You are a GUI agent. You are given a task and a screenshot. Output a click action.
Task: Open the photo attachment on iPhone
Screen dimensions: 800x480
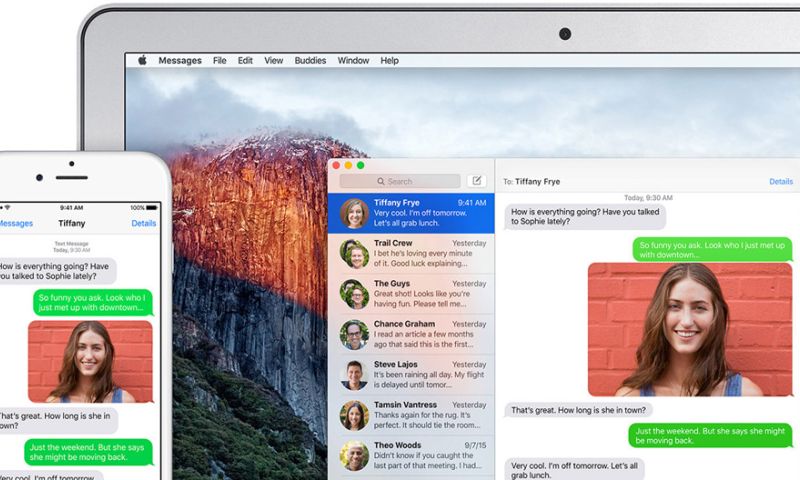coord(90,362)
